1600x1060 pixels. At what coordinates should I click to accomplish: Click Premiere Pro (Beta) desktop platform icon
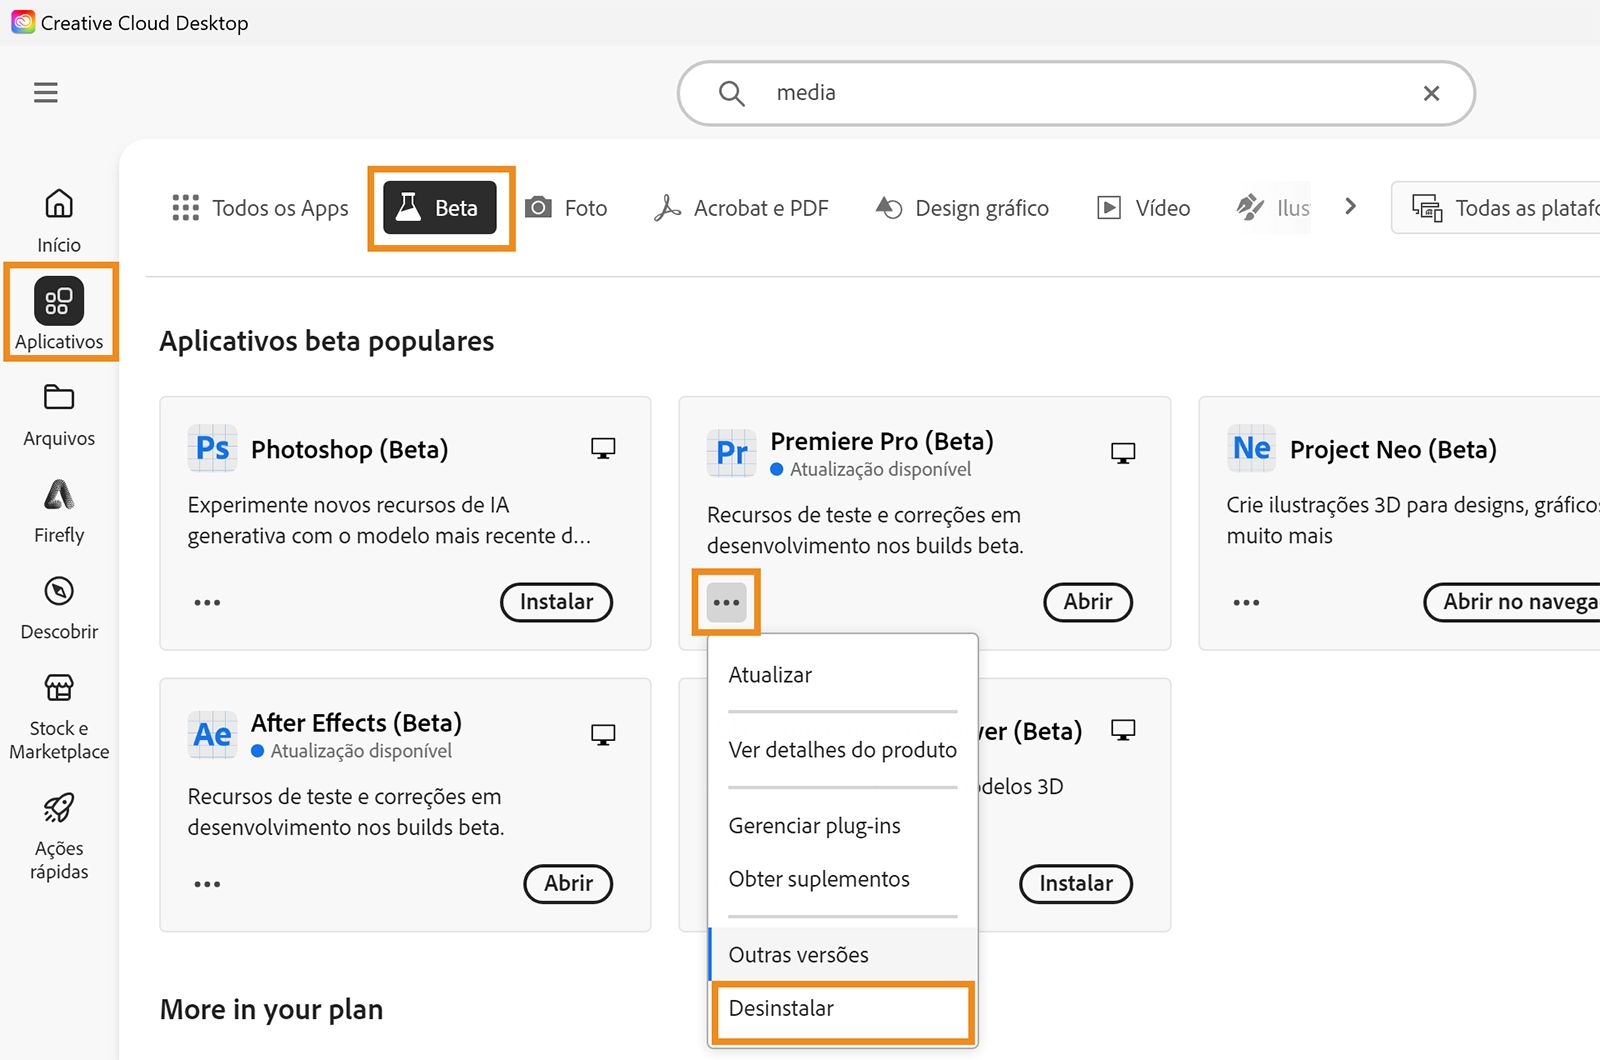tap(1123, 454)
